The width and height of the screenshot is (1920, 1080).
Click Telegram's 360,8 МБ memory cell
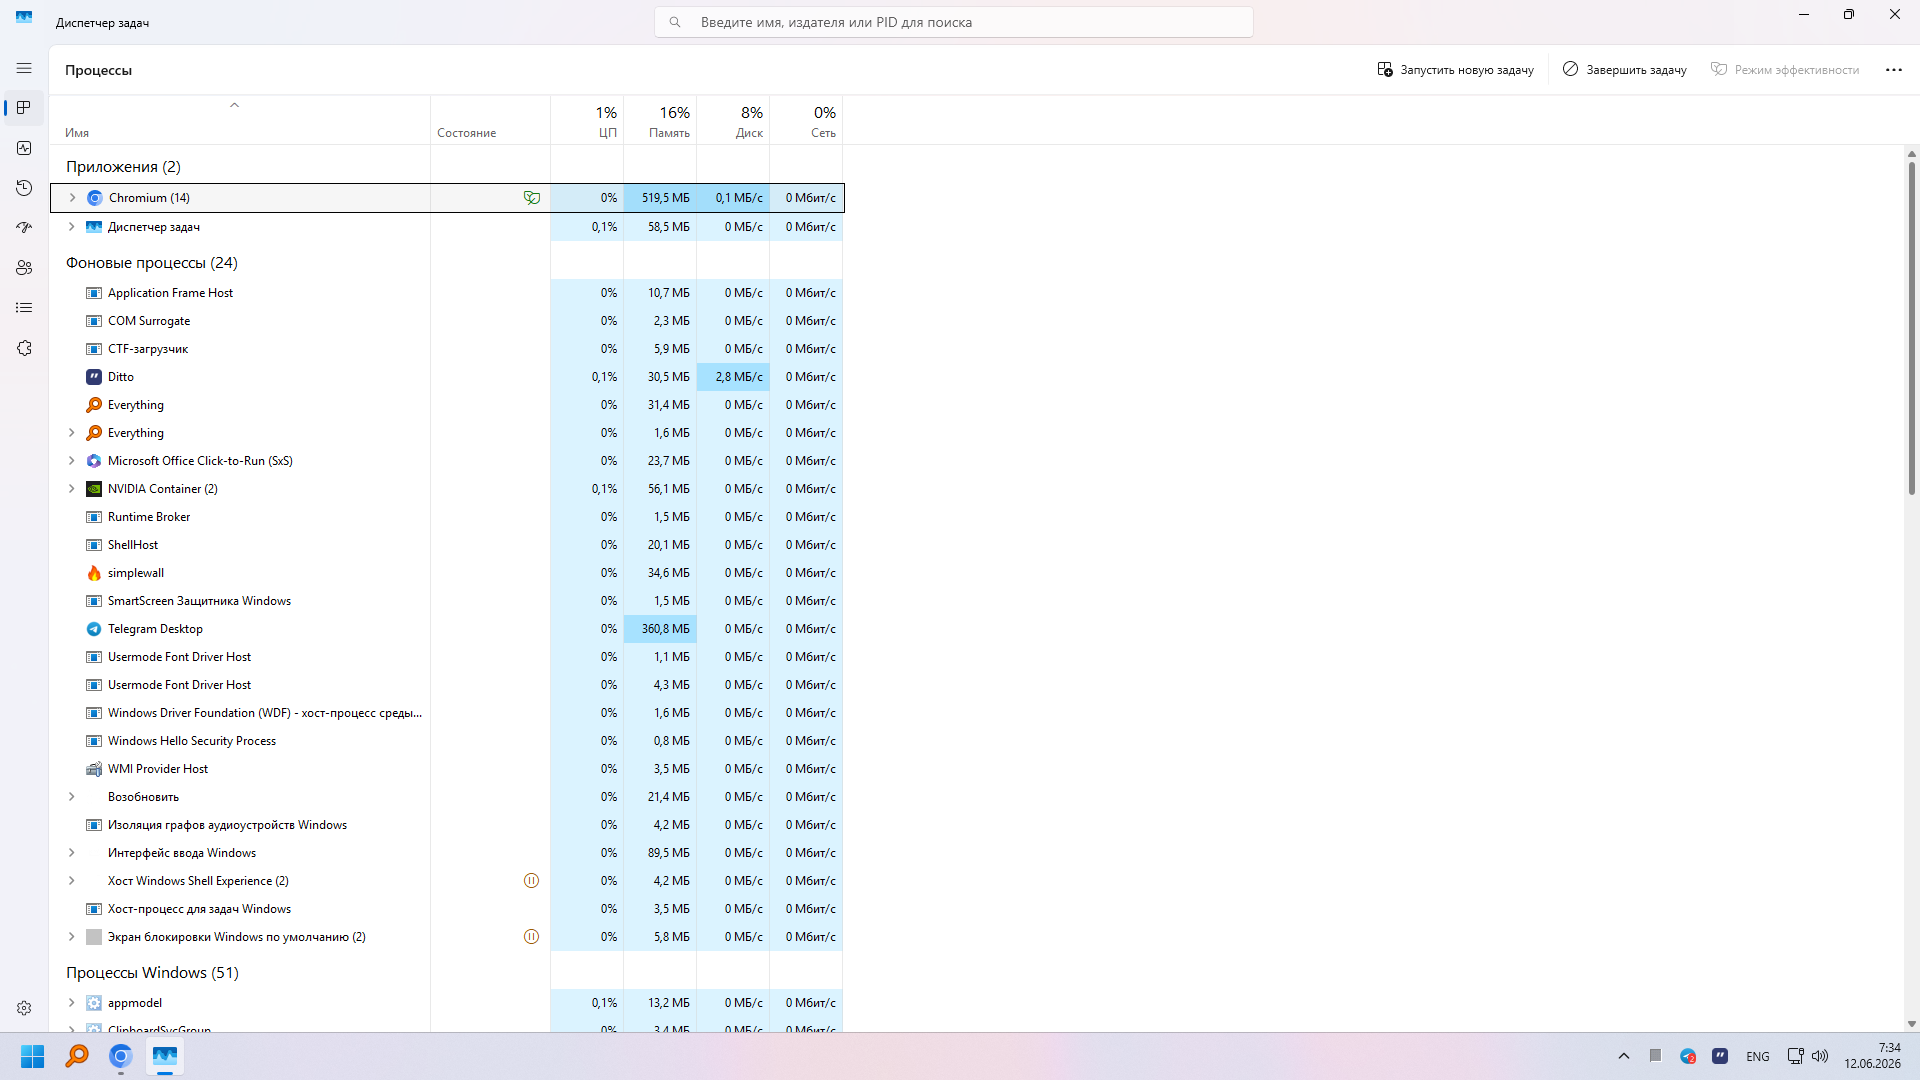tap(660, 629)
